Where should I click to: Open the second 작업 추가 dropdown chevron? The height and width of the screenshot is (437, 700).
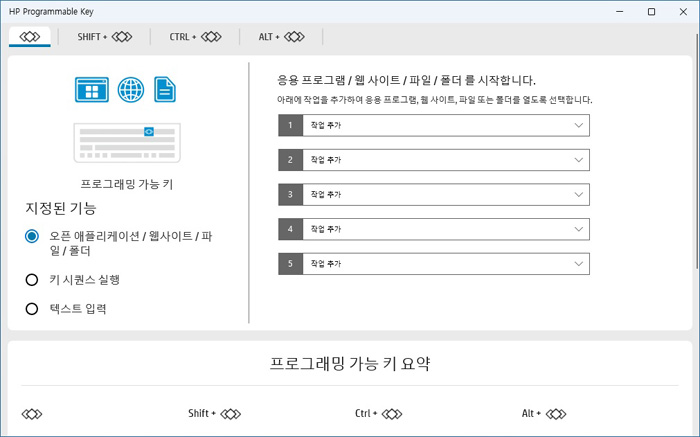(579, 160)
